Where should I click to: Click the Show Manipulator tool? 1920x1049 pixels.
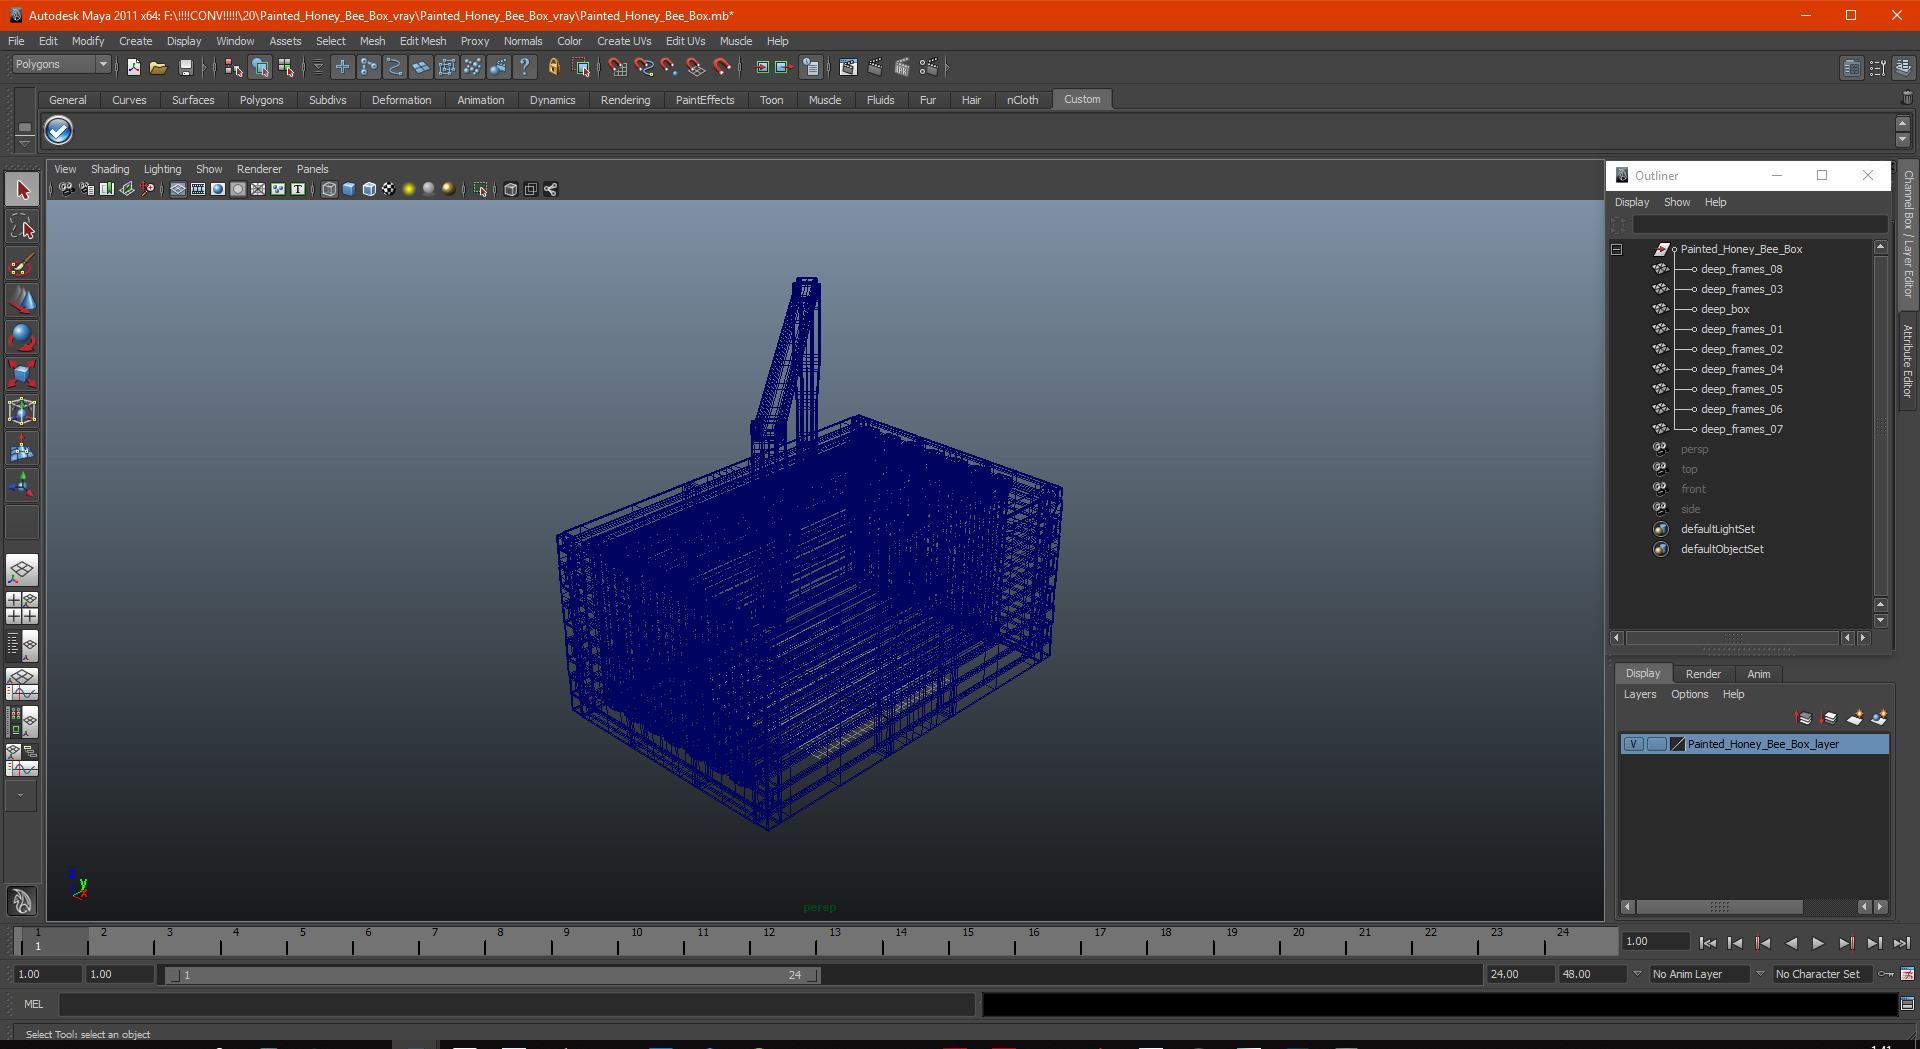(22, 485)
